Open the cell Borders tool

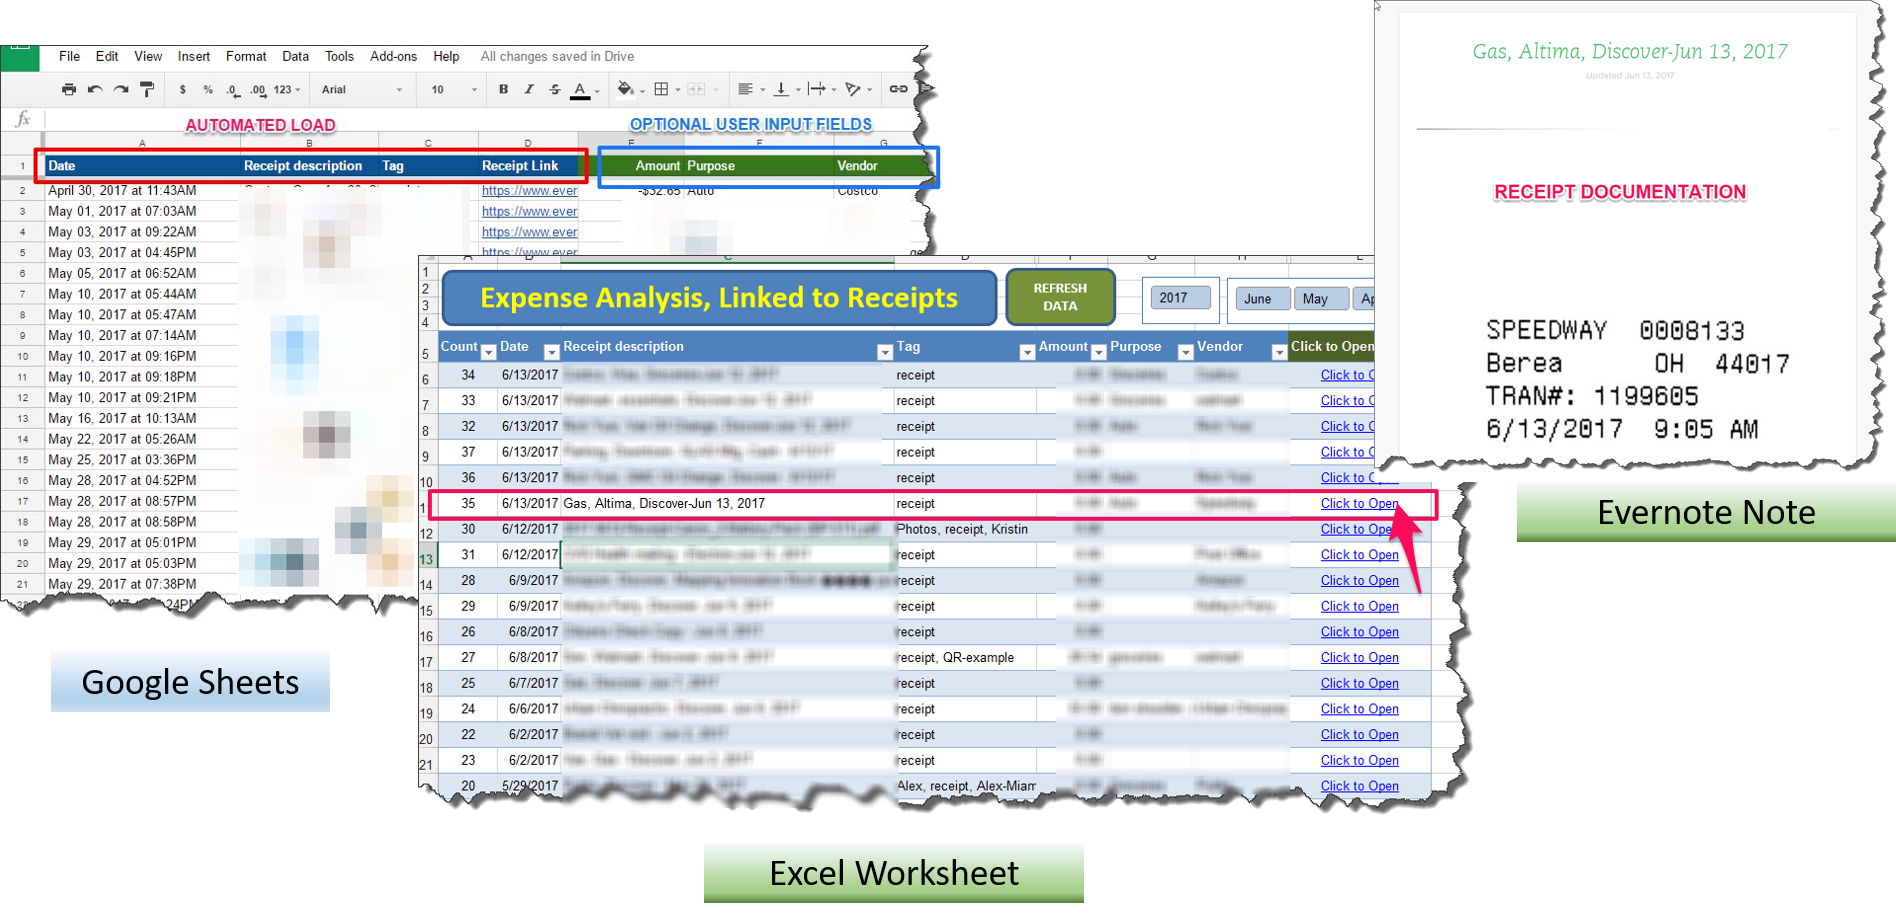(661, 90)
